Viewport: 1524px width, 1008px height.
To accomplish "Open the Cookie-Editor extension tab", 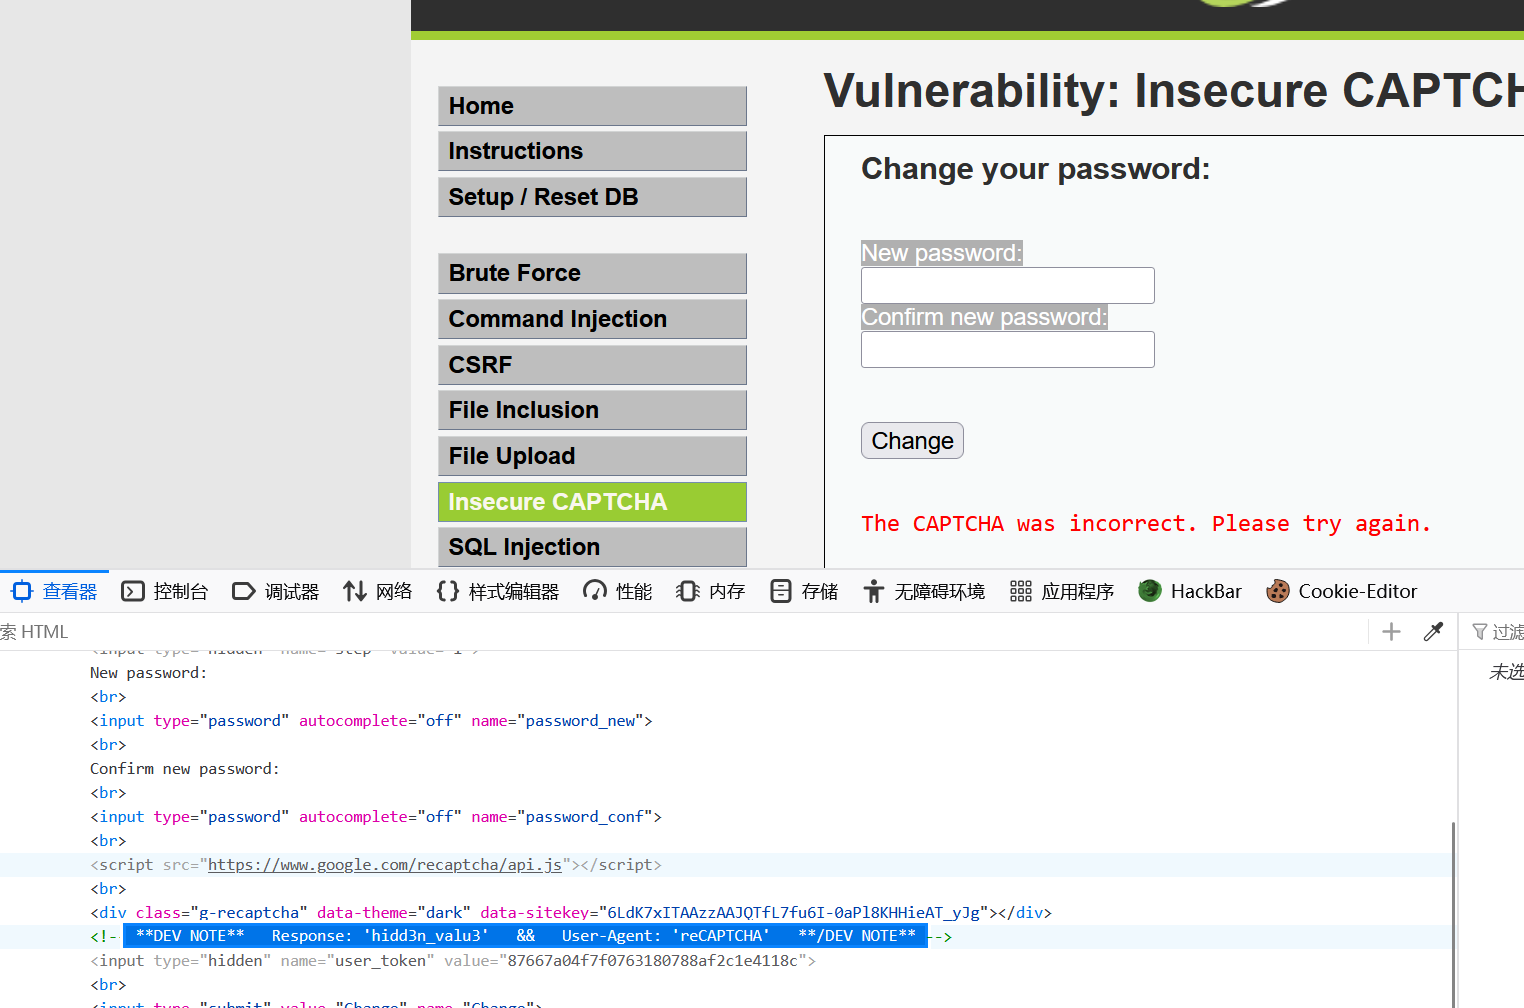I will point(1341,591).
